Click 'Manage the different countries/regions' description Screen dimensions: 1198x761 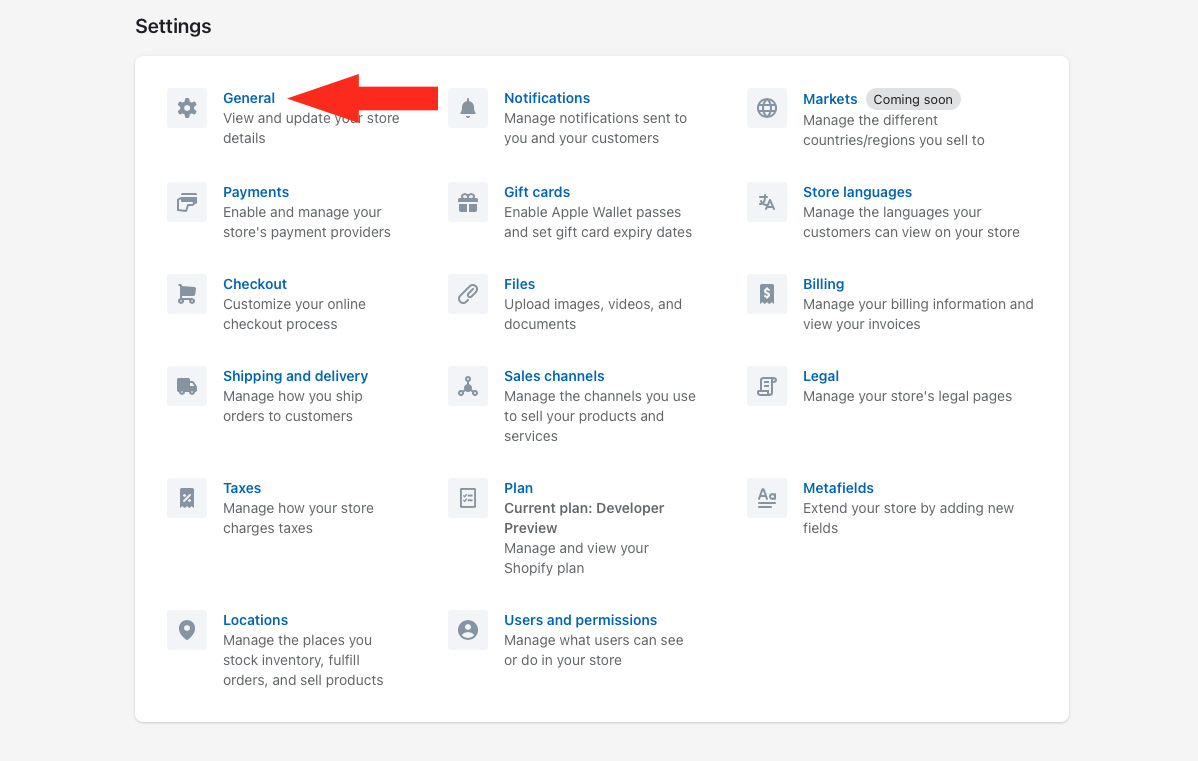pyautogui.click(x=893, y=130)
